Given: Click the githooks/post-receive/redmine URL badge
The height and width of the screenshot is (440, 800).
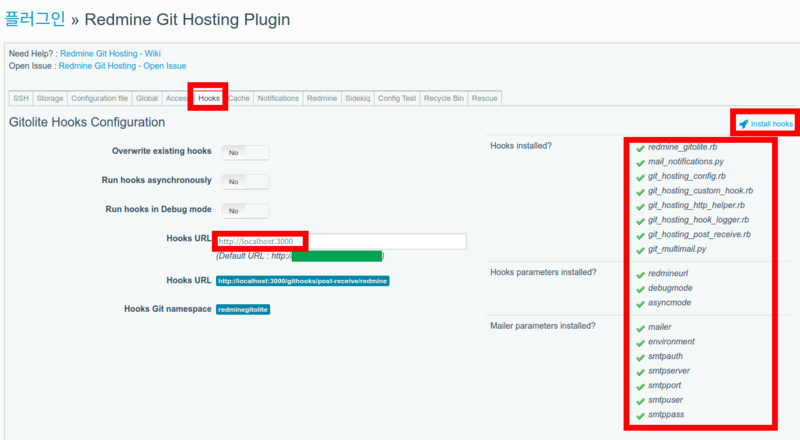Looking at the screenshot, I should [303, 281].
